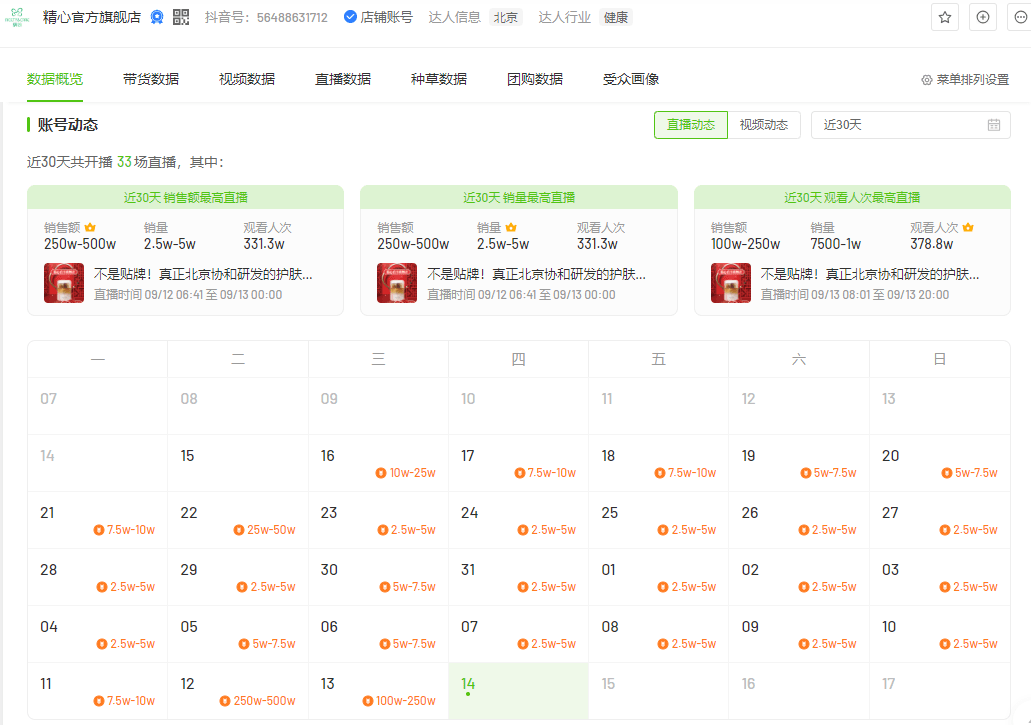Image resolution: width=1031 pixels, height=725 pixels.
Task: Click the 北京 location tag
Action: (x=506, y=17)
